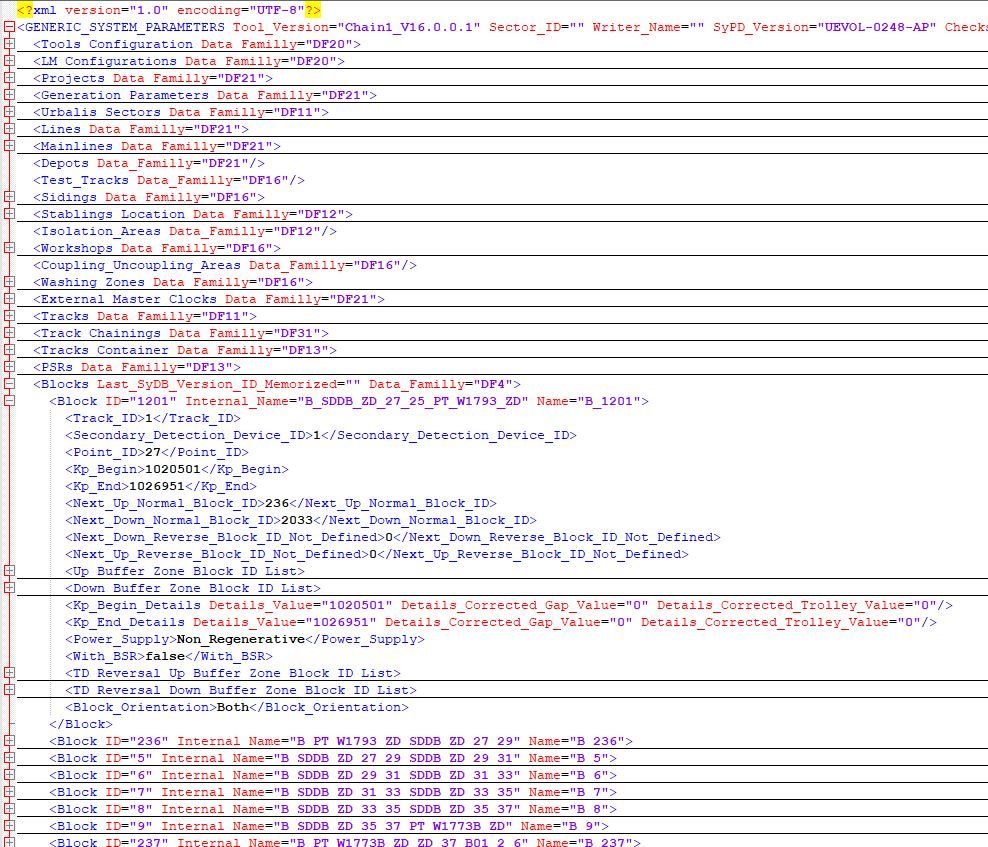Expand the Urbalis_Sectors node
988x847 pixels.
click(9, 112)
